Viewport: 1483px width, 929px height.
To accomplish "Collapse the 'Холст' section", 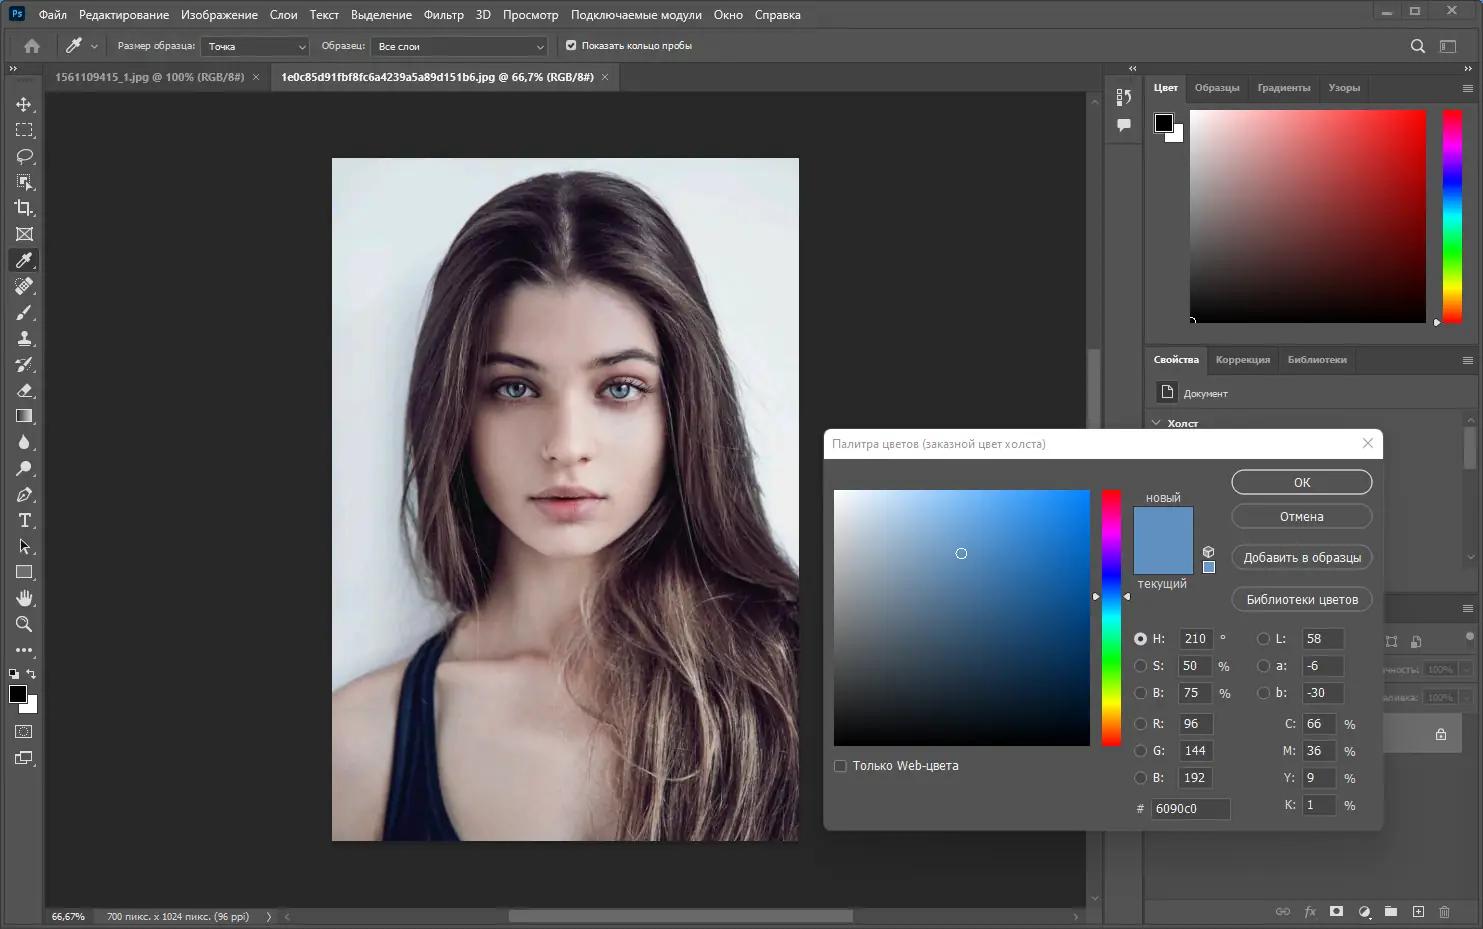I will [x=1157, y=423].
